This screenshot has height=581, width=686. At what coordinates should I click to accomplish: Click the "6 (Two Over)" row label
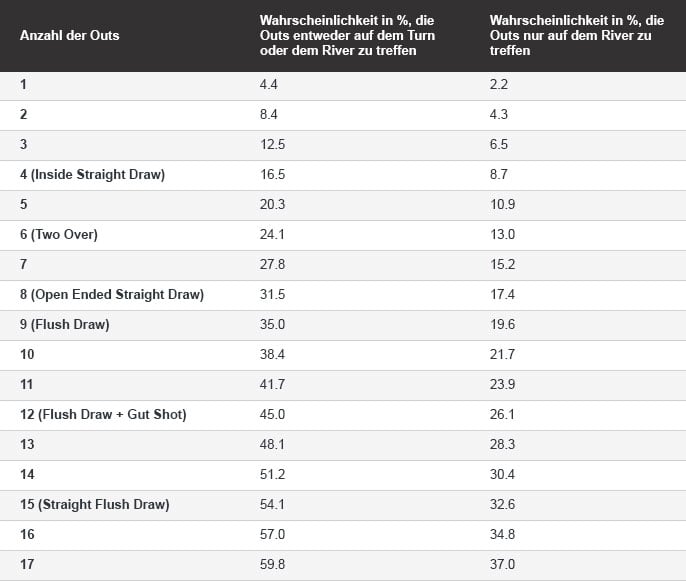(59, 235)
